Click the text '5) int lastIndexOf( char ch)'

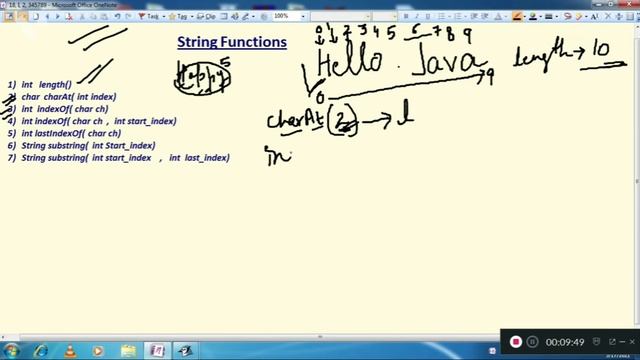click(64, 133)
